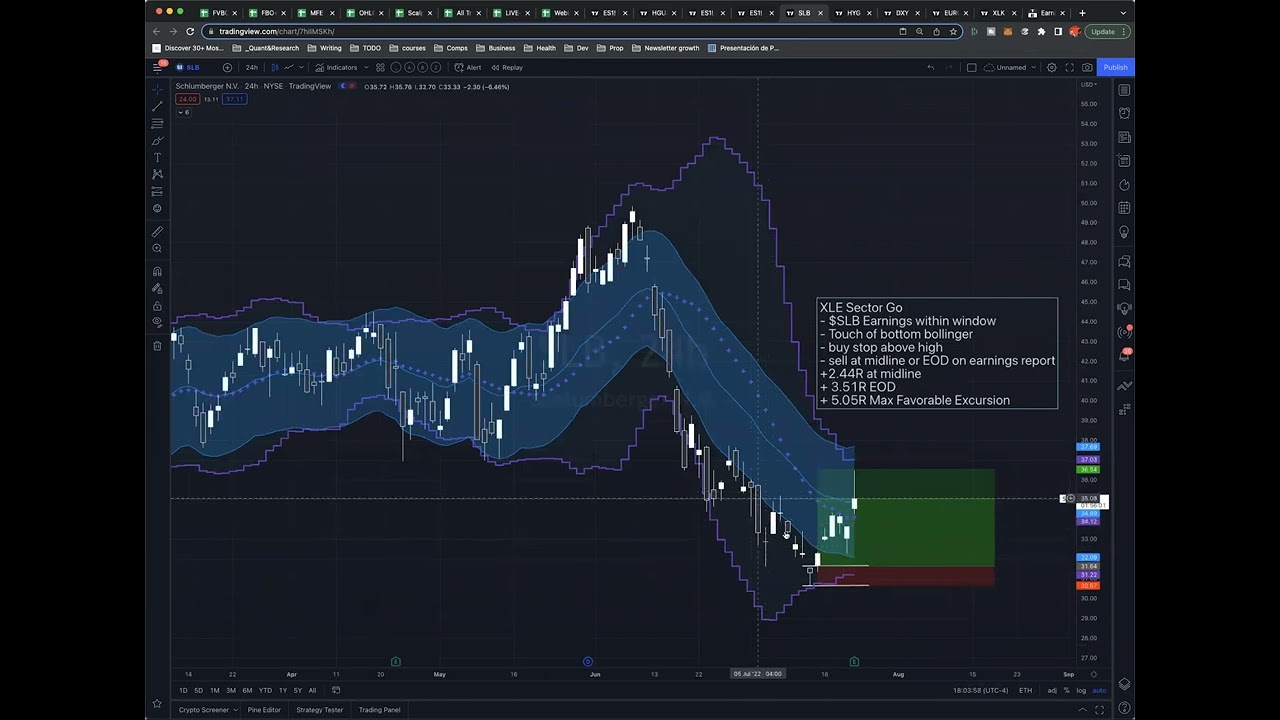Open the indicator templates grid icon
This screenshot has height=720, width=1280.
[x=380, y=67]
